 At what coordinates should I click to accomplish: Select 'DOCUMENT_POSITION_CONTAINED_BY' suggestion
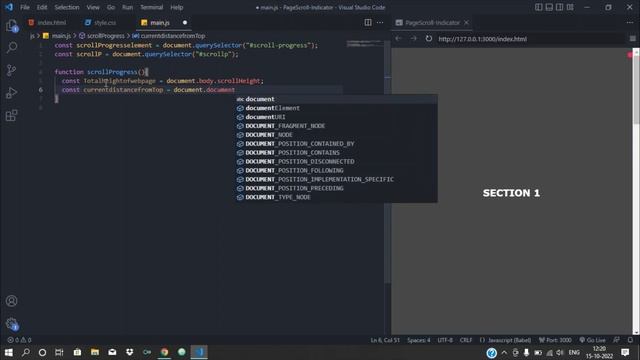click(x=336, y=144)
